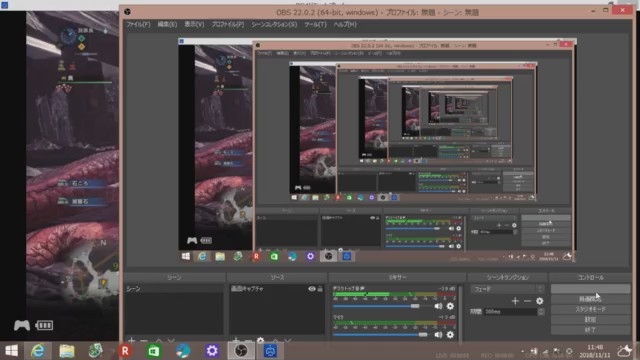Move scene up with the arrow icon

[158, 340]
